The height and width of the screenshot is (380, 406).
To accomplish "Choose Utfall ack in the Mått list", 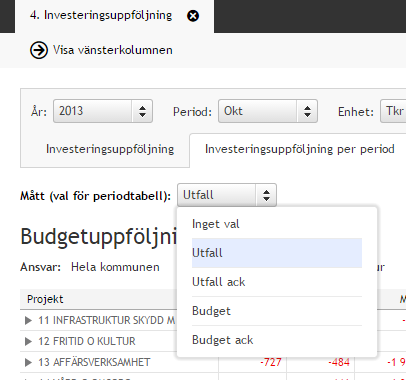I will click(277, 282).
